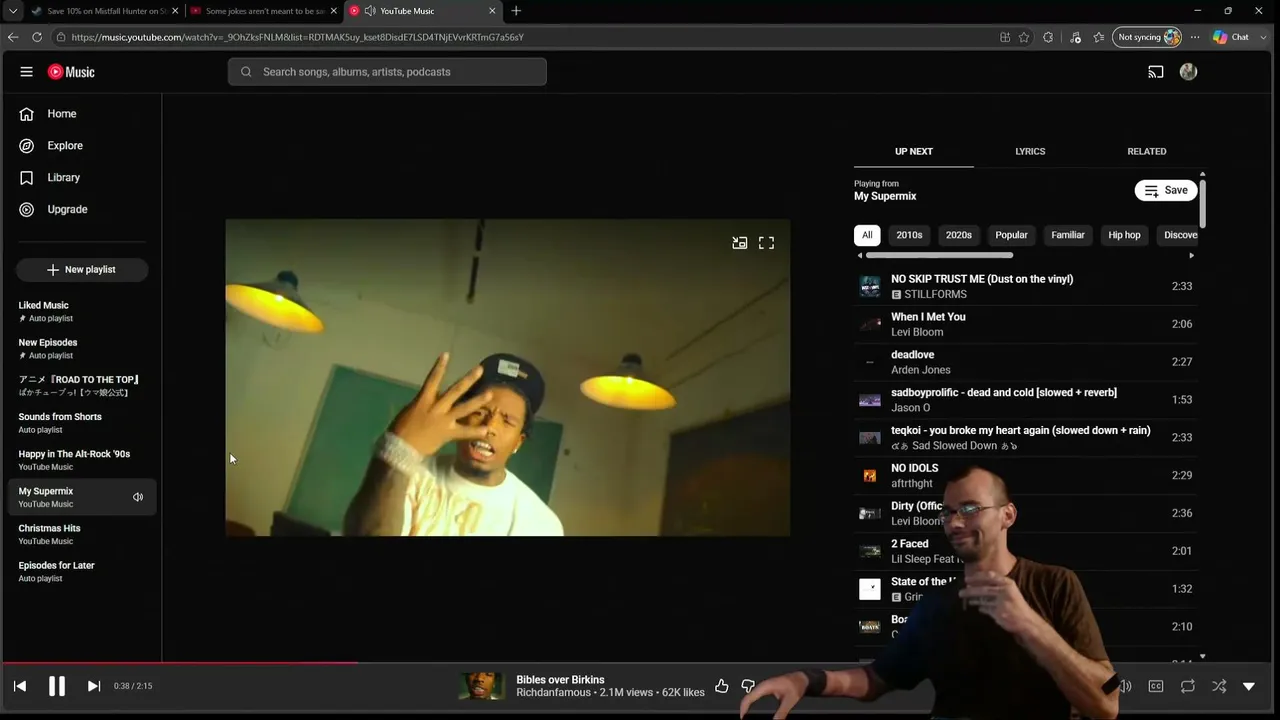
Task: Select the Discover filter chip
Action: click(1180, 235)
